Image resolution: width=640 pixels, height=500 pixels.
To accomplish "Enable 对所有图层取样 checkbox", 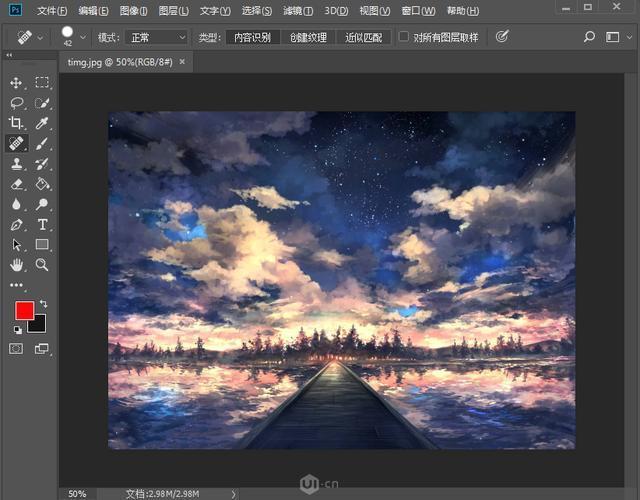I will (x=403, y=37).
